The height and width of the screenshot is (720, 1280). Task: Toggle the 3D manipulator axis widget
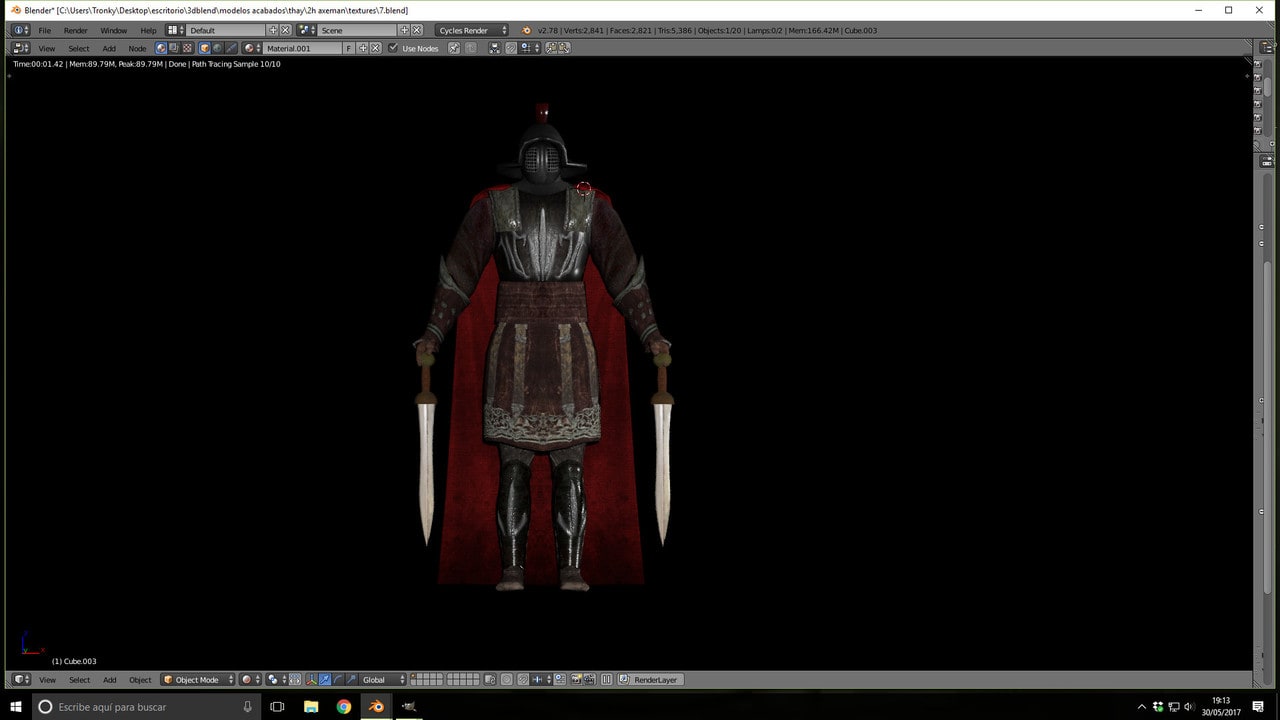[312, 680]
